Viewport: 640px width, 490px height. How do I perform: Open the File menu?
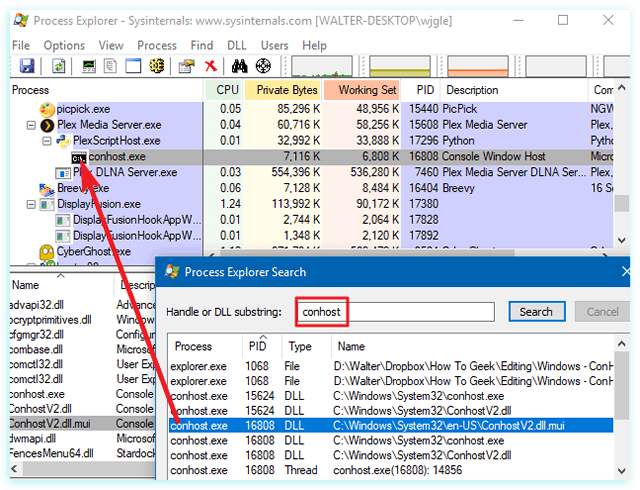[x=21, y=45]
